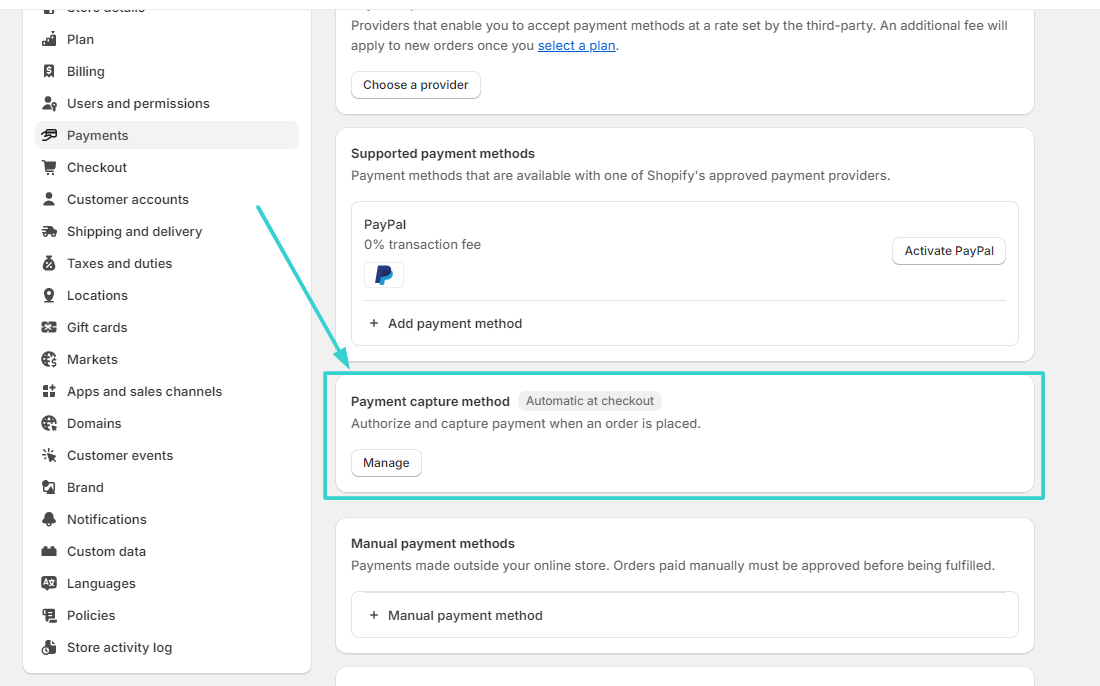
Task: Click the Gift cards icon
Action: tap(49, 327)
